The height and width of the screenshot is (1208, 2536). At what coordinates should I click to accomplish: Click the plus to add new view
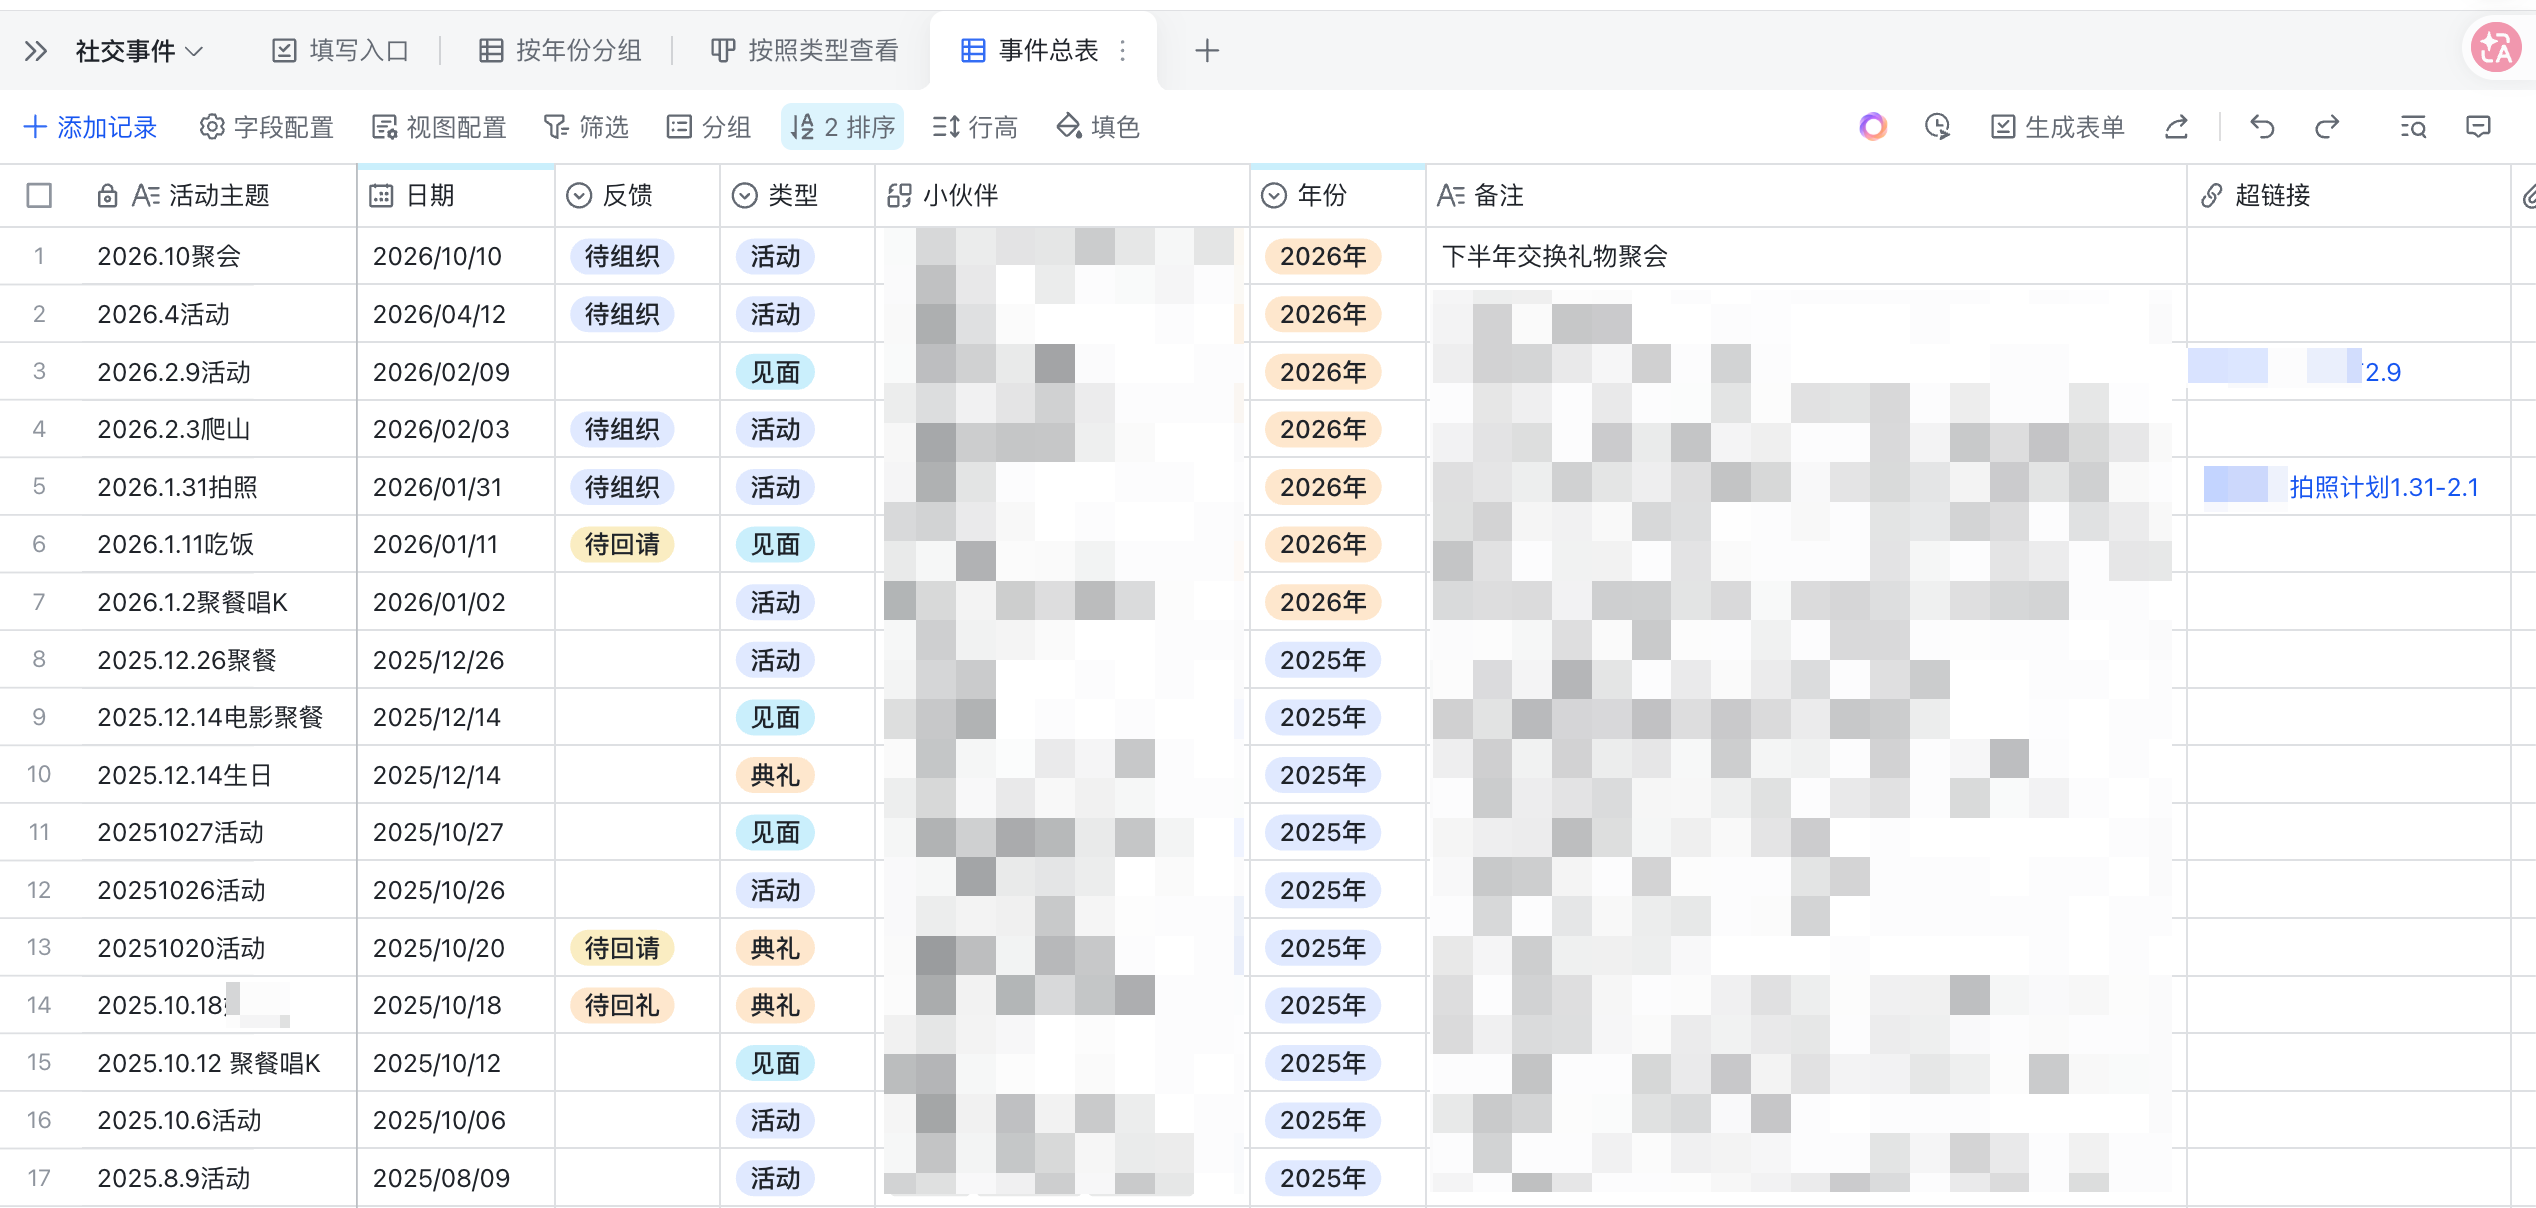click(1207, 51)
